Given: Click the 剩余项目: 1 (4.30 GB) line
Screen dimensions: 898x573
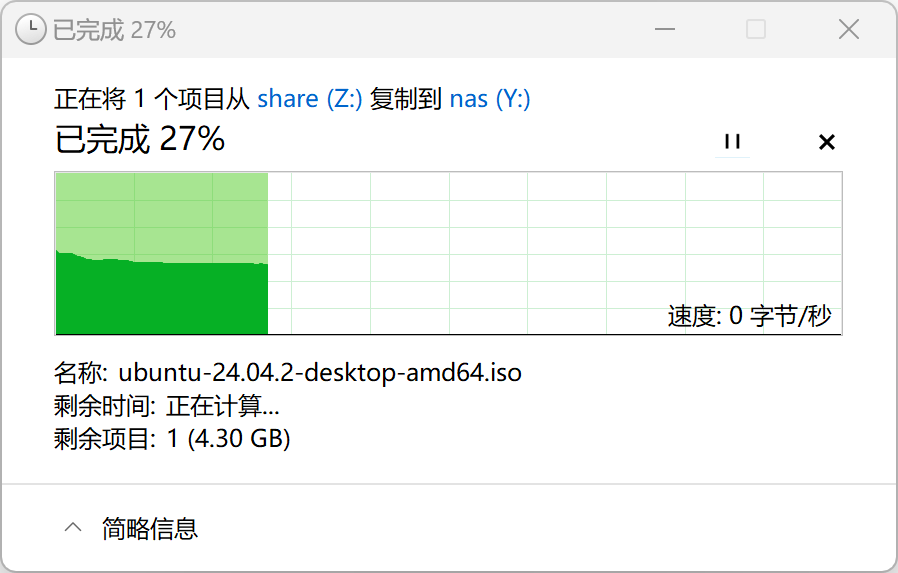Looking at the screenshot, I should click(x=172, y=438).
